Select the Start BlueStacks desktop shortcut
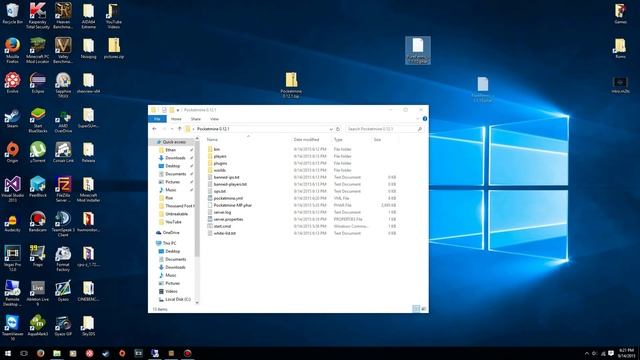Image resolution: width=640 pixels, height=360 pixels. pyautogui.click(x=38, y=120)
